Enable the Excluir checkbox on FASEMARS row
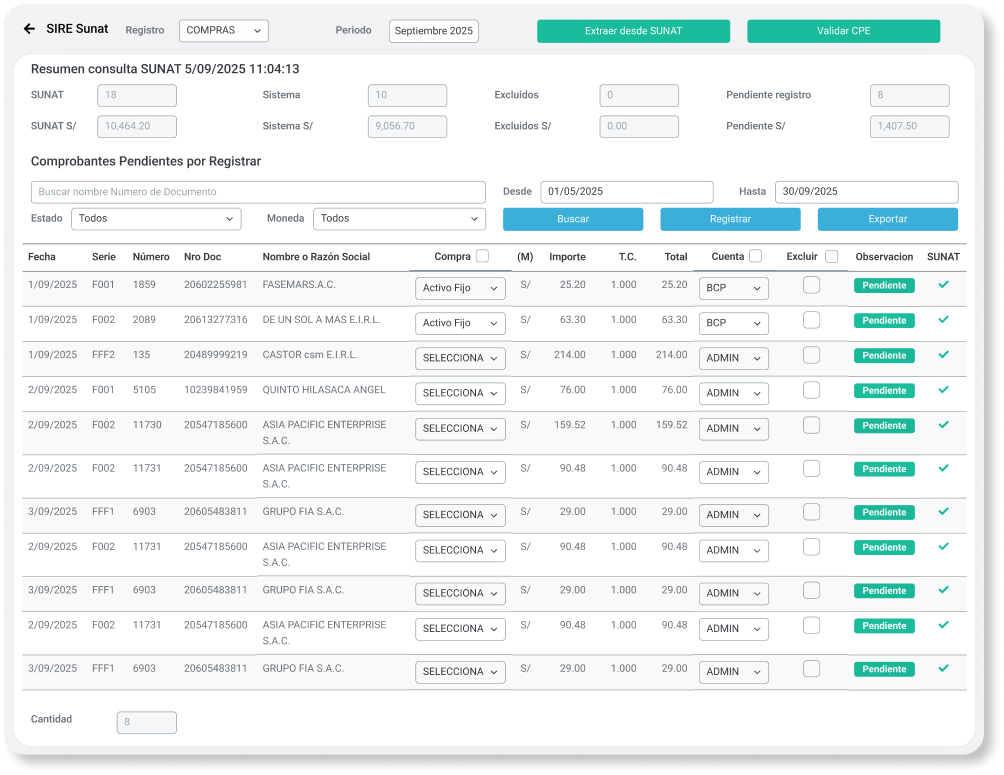1004x775 pixels. point(810,286)
